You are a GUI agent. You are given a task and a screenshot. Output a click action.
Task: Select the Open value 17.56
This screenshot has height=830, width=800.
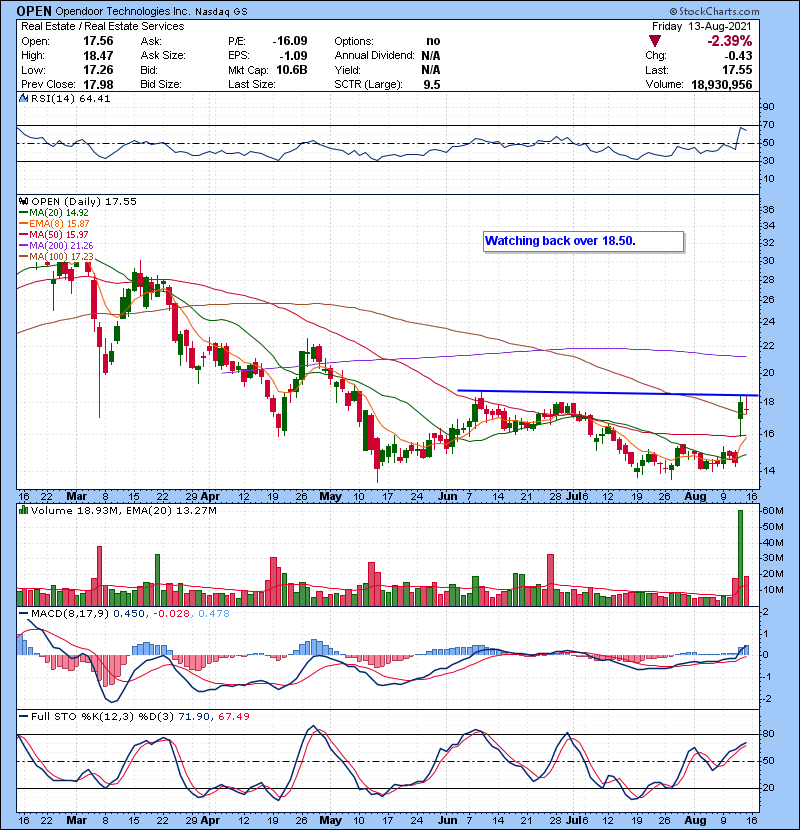pos(98,41)
